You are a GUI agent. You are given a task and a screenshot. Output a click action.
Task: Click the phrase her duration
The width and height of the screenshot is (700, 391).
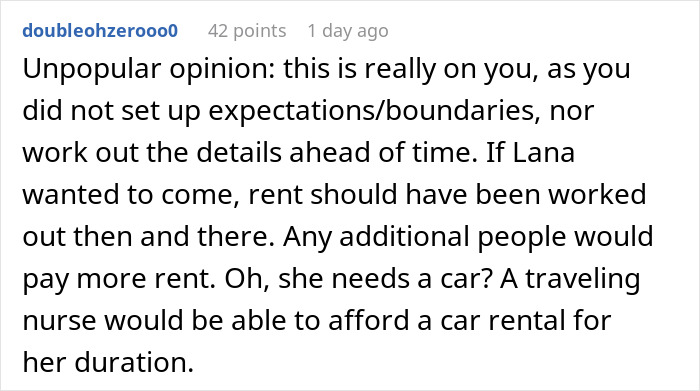[108, 362]
